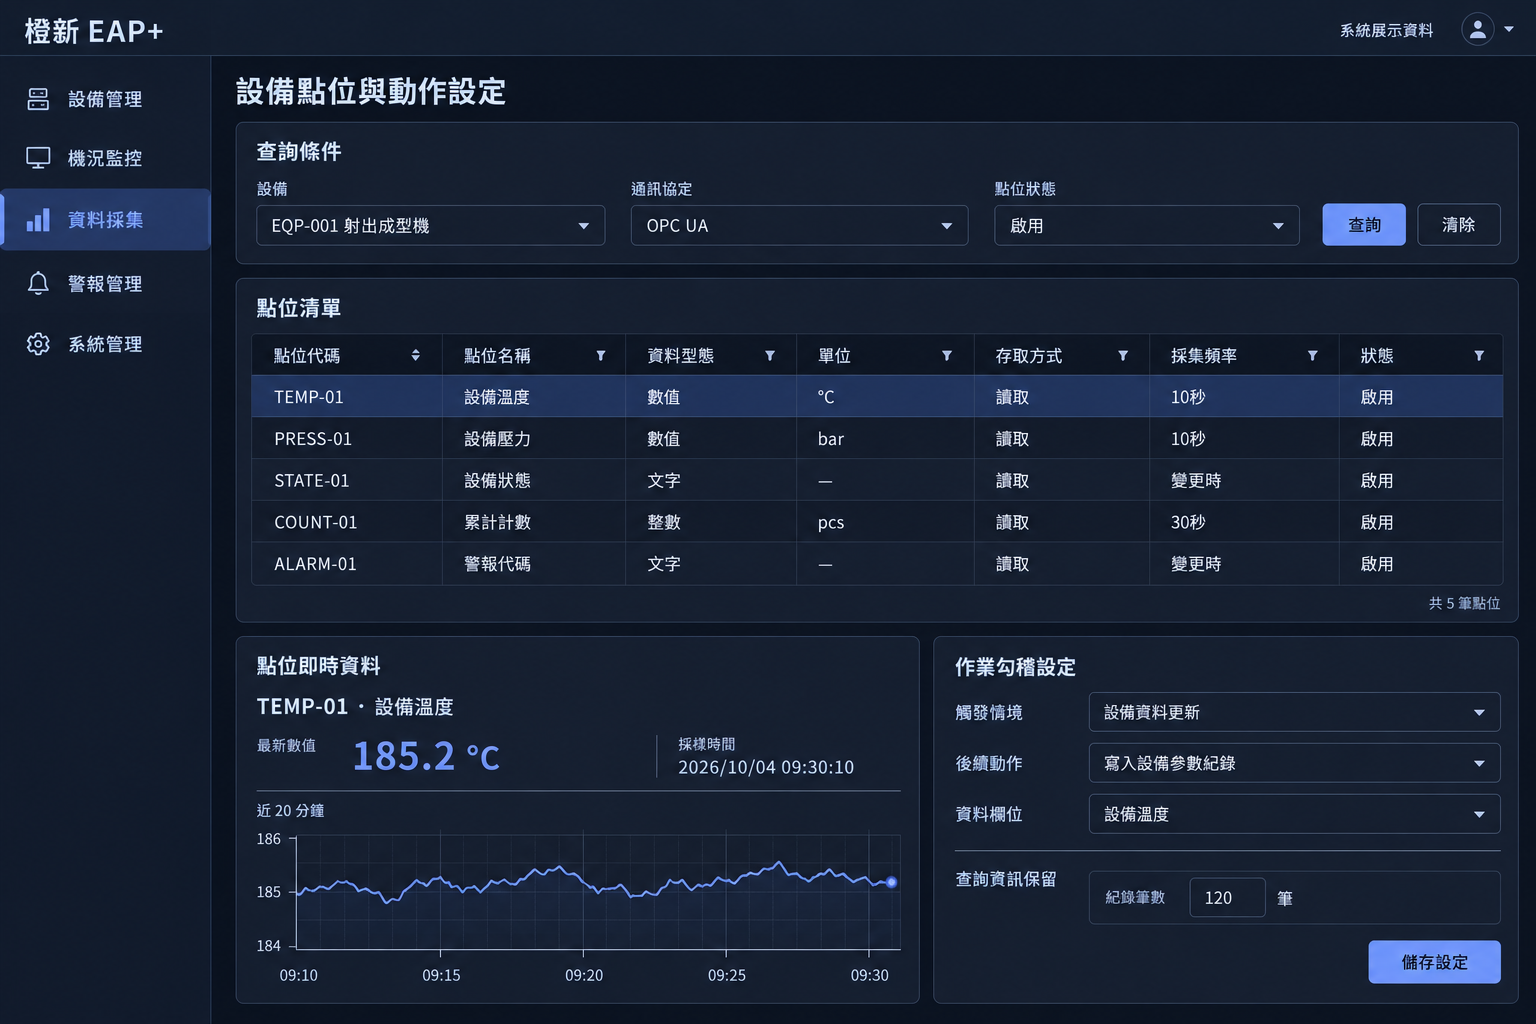Image resolution: width=1536 pixels, height=1024 pixels.
Task: Open the 後續動作 dropdown
Action: (1294, 763)
